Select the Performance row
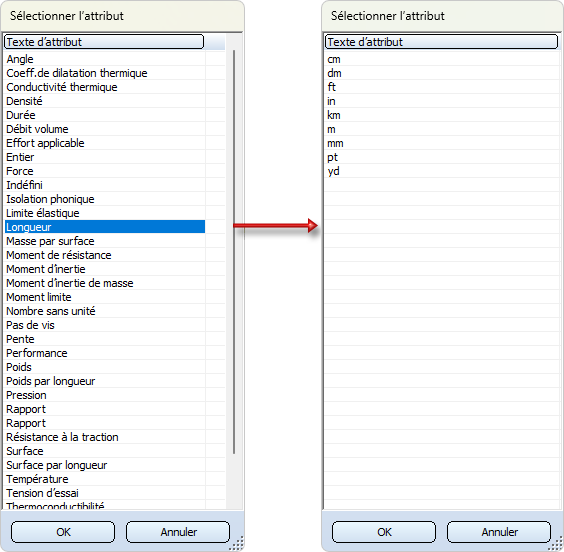 [105, 353]
